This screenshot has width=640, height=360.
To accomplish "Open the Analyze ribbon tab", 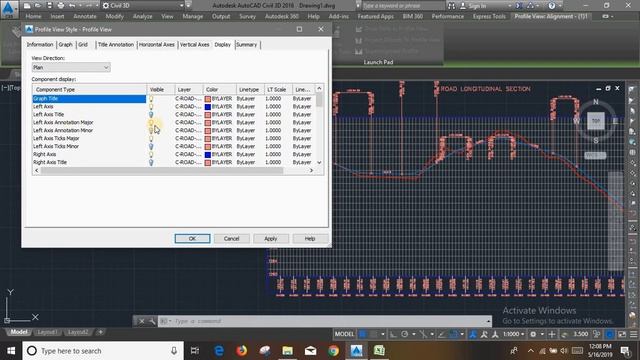I will click(142, 16).
